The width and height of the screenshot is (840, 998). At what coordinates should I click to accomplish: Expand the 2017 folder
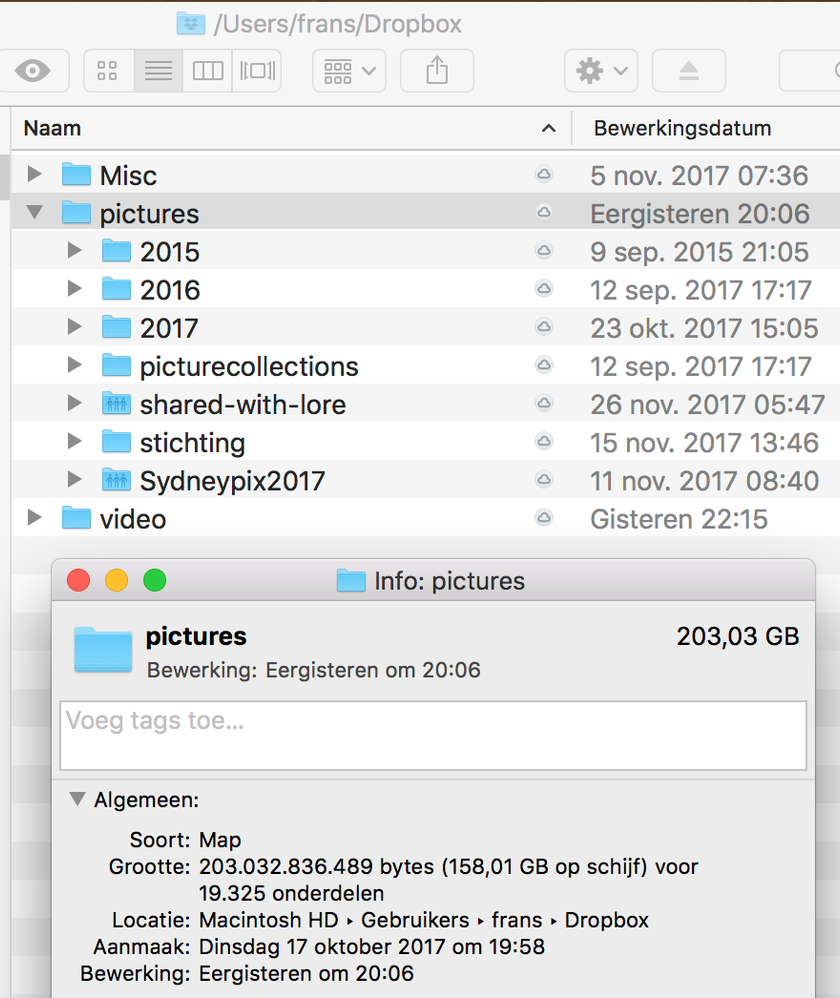click(x=75, y=327)
